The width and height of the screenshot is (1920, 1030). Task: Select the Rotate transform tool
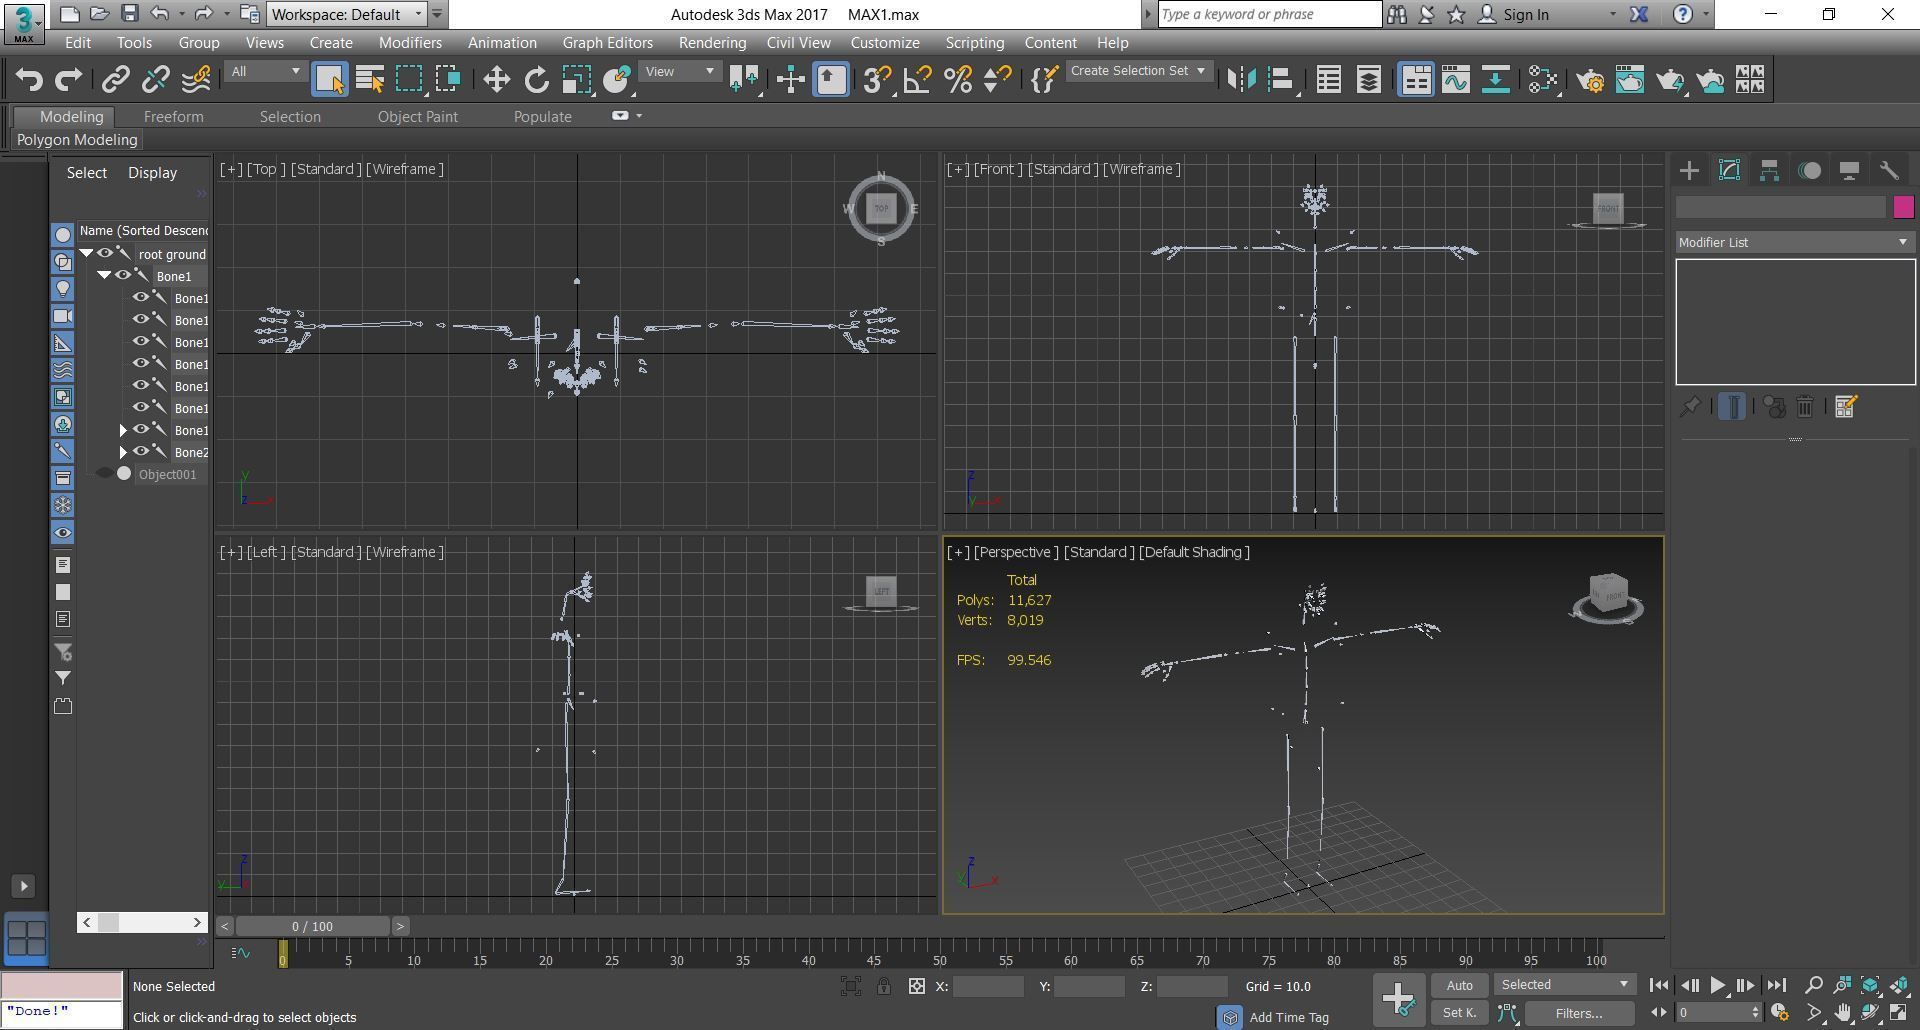tap(537, 80)
